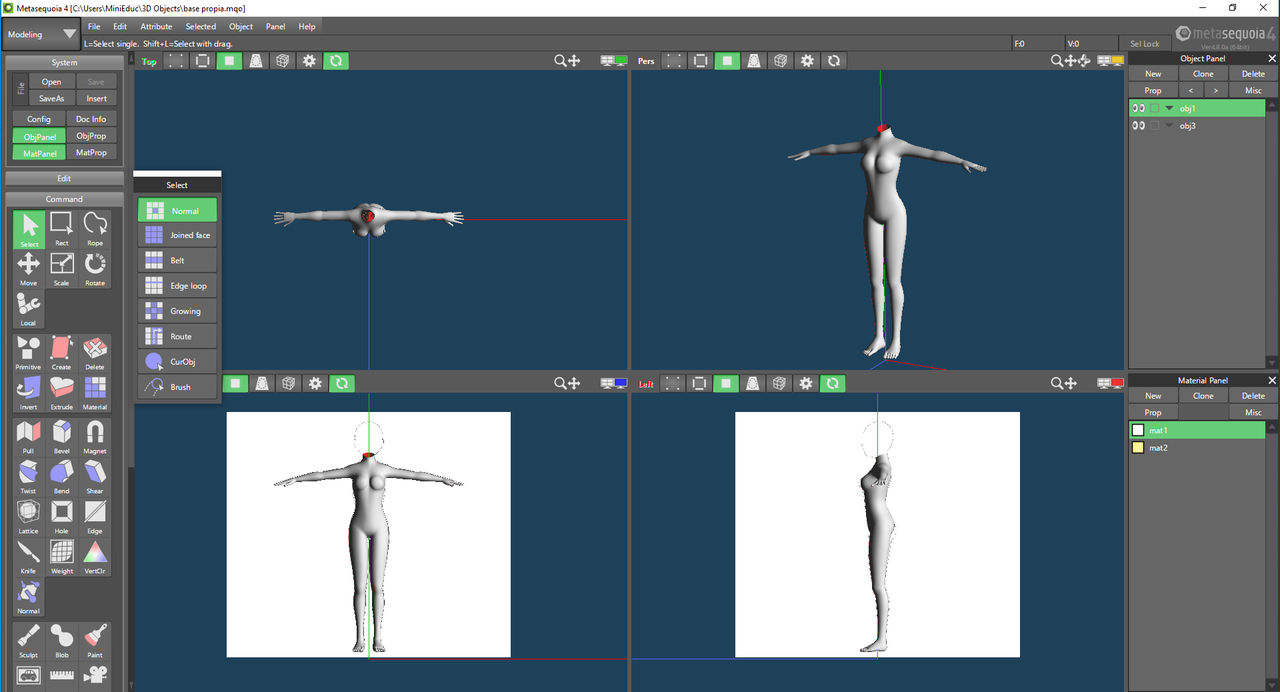The width and height of the screenshot is (1280, 692).
Task: Pick the Rotate tool
Action: (x=95, y=269)
